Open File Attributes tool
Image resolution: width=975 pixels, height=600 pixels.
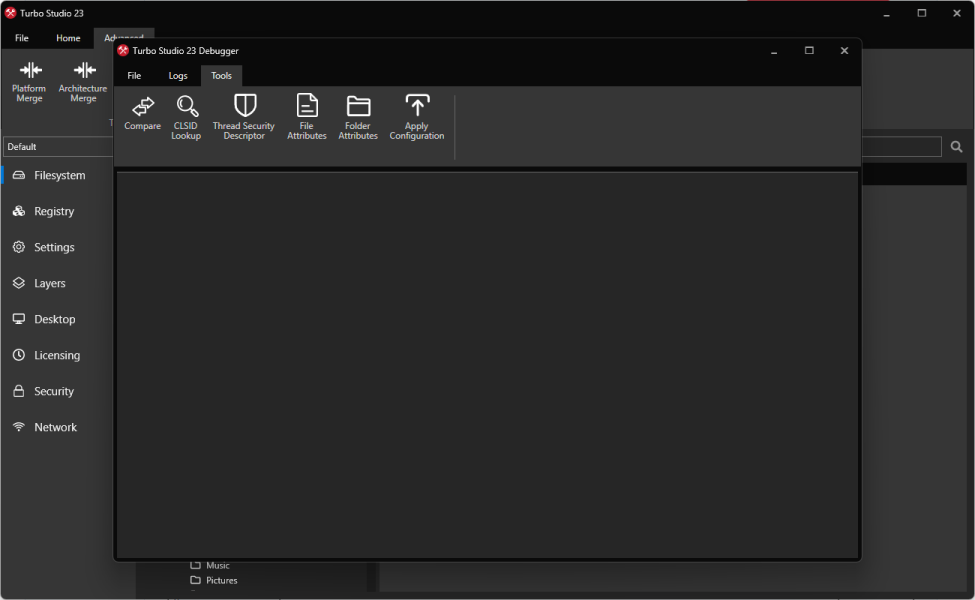(x=307, y=118)
